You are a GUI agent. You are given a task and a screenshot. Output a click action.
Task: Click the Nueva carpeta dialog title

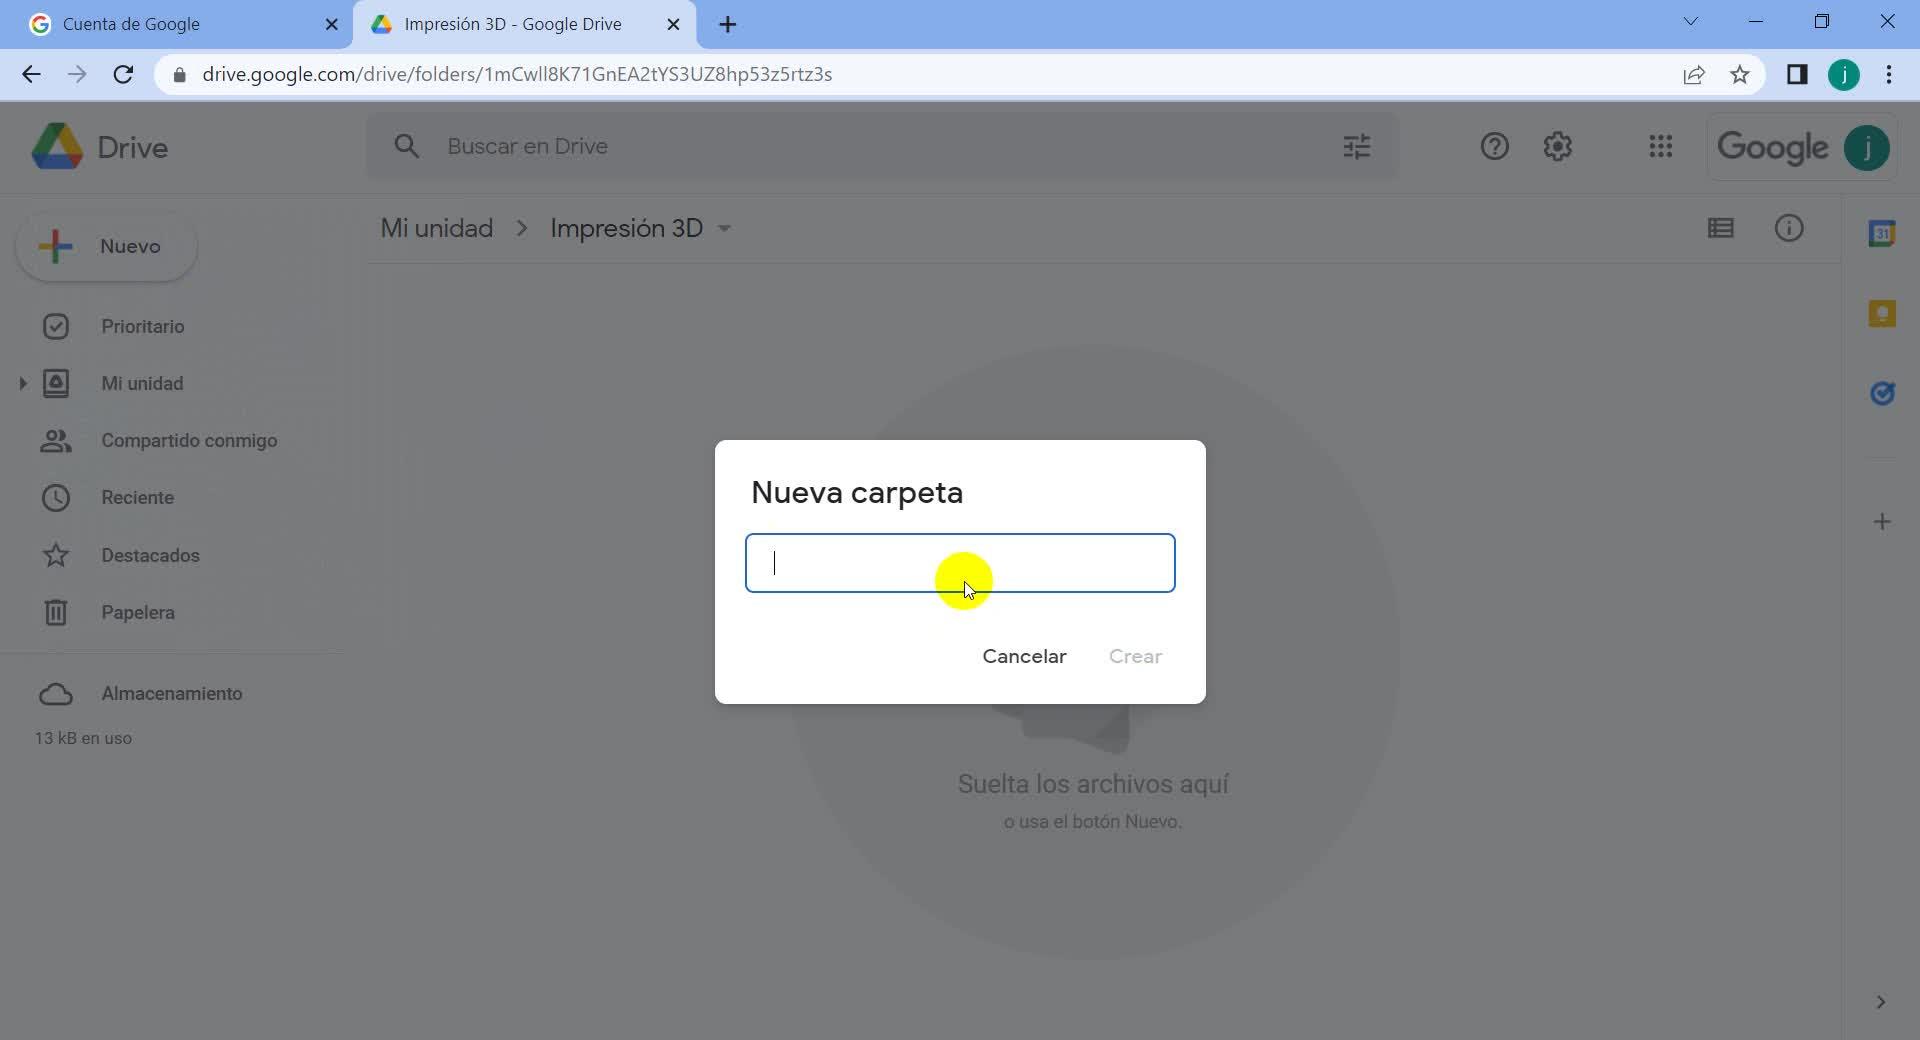point(857,493)
